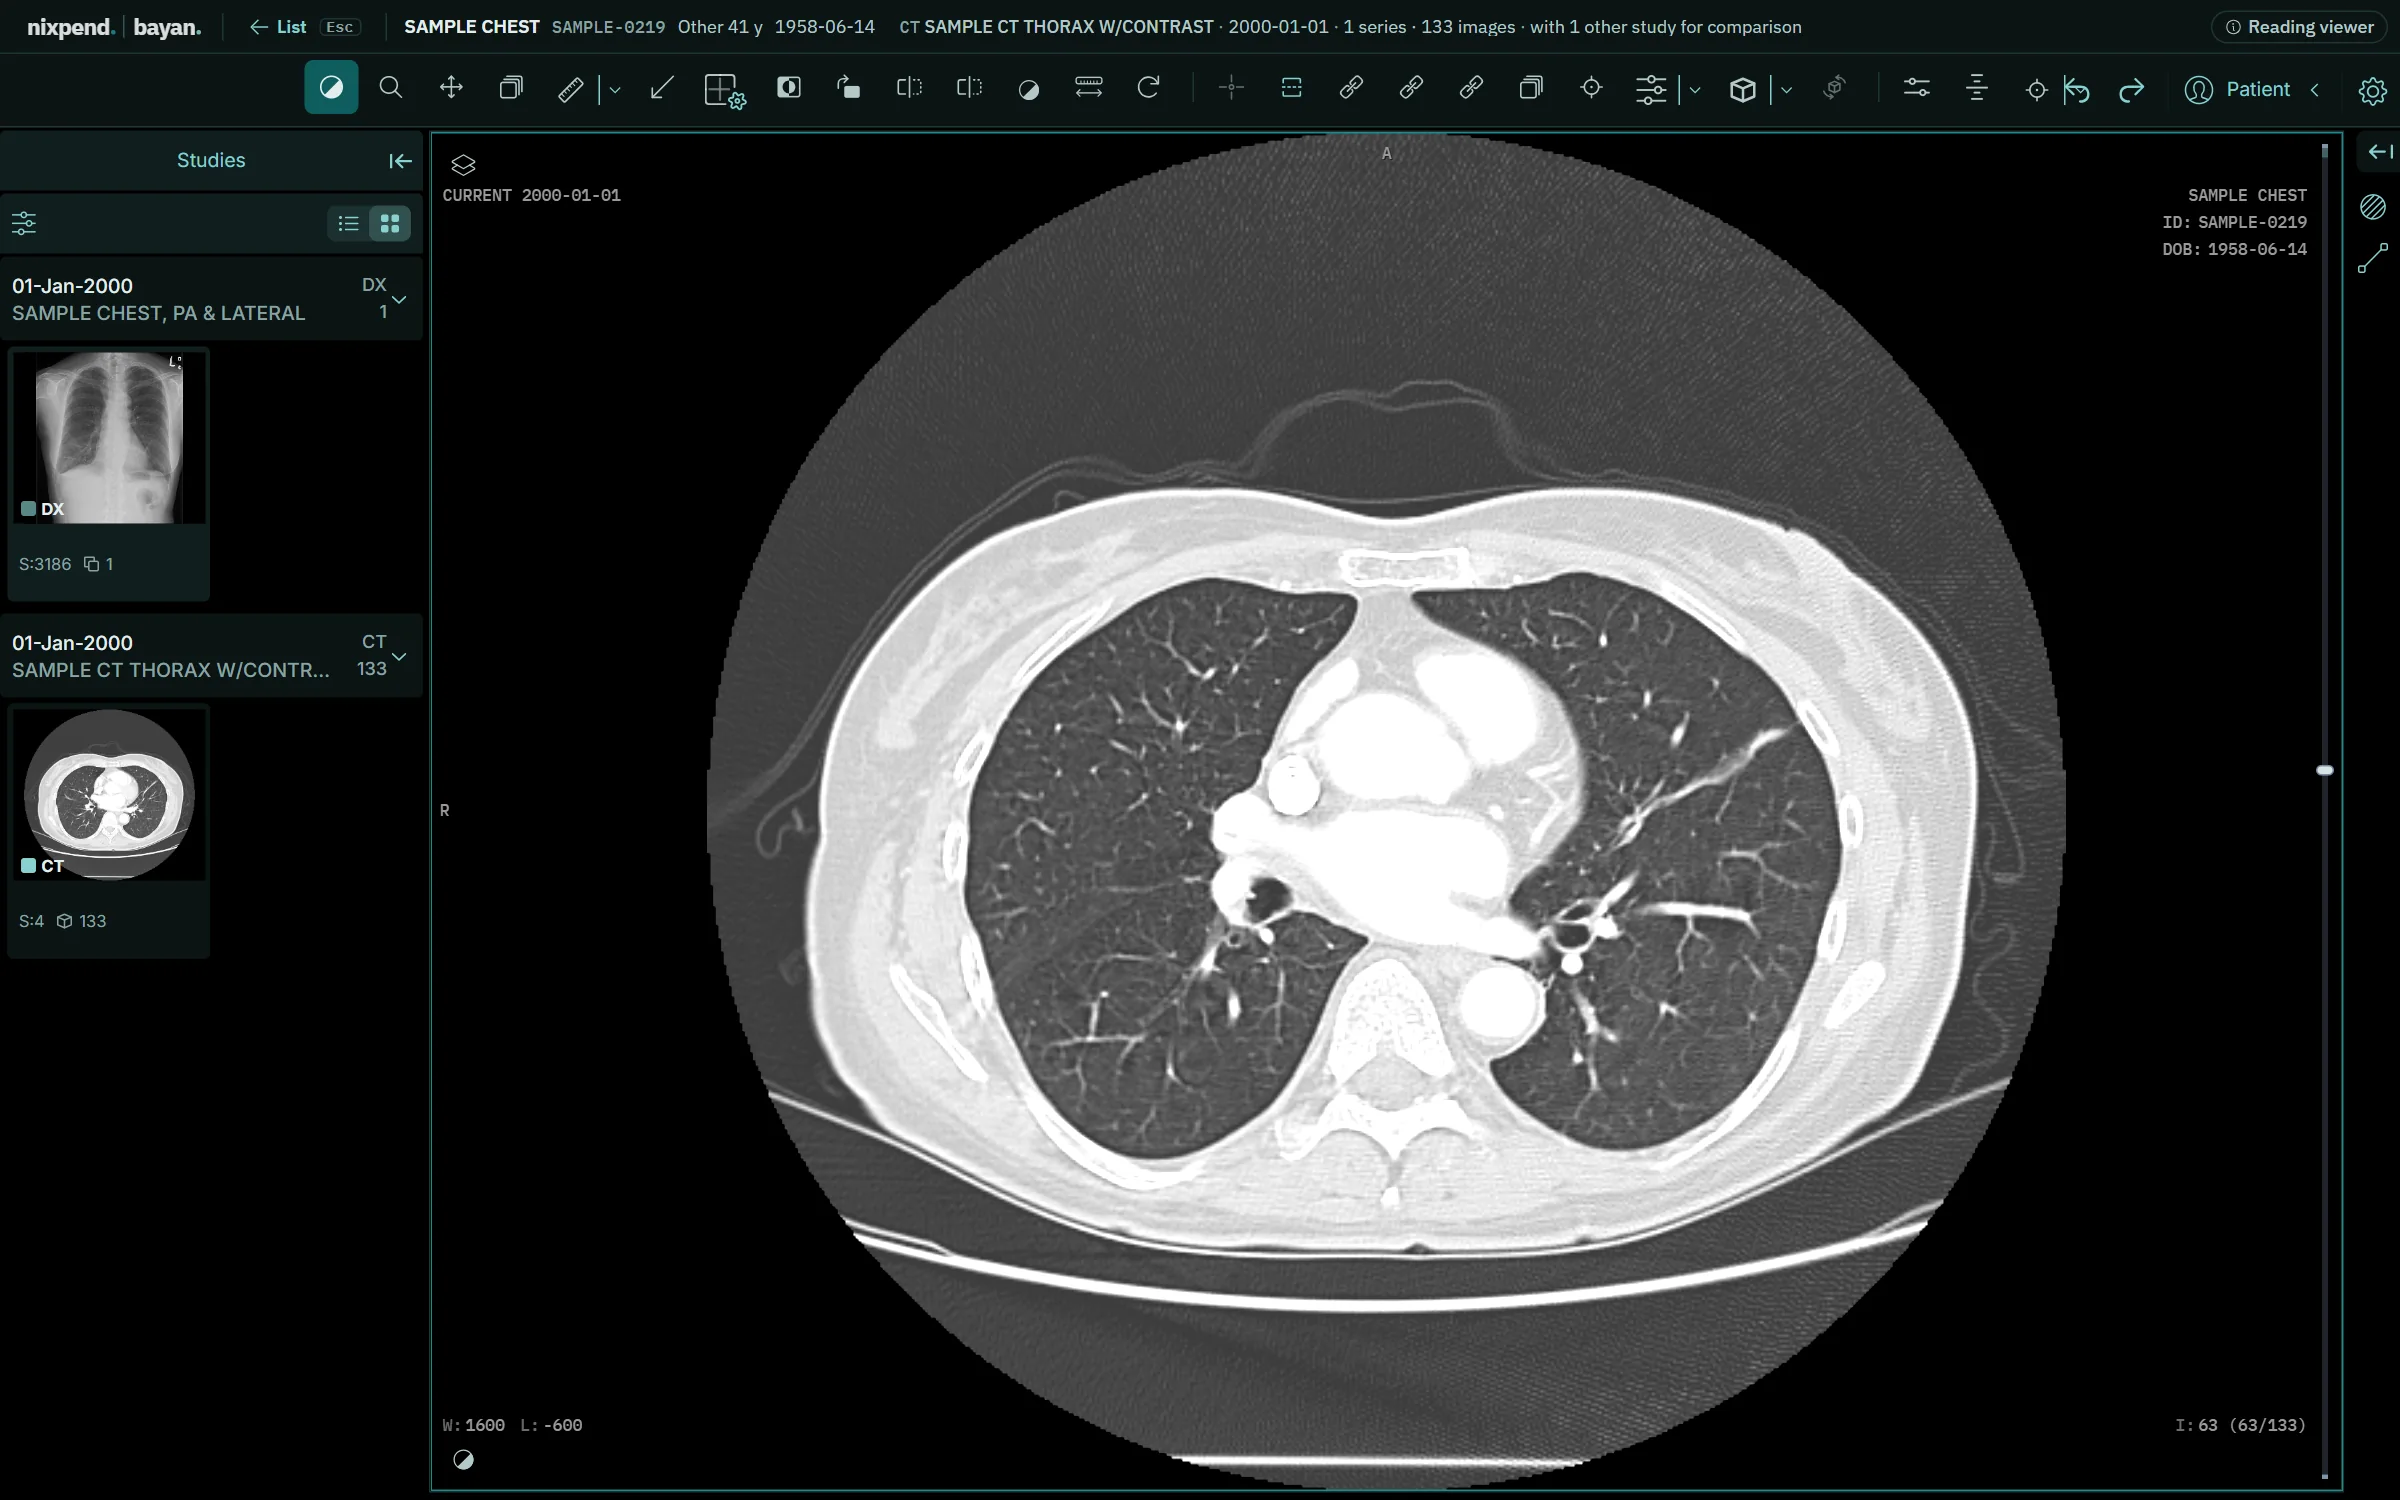
Task: Switch studies to grid thumbnail view
Action: click(x=390, y=223)
